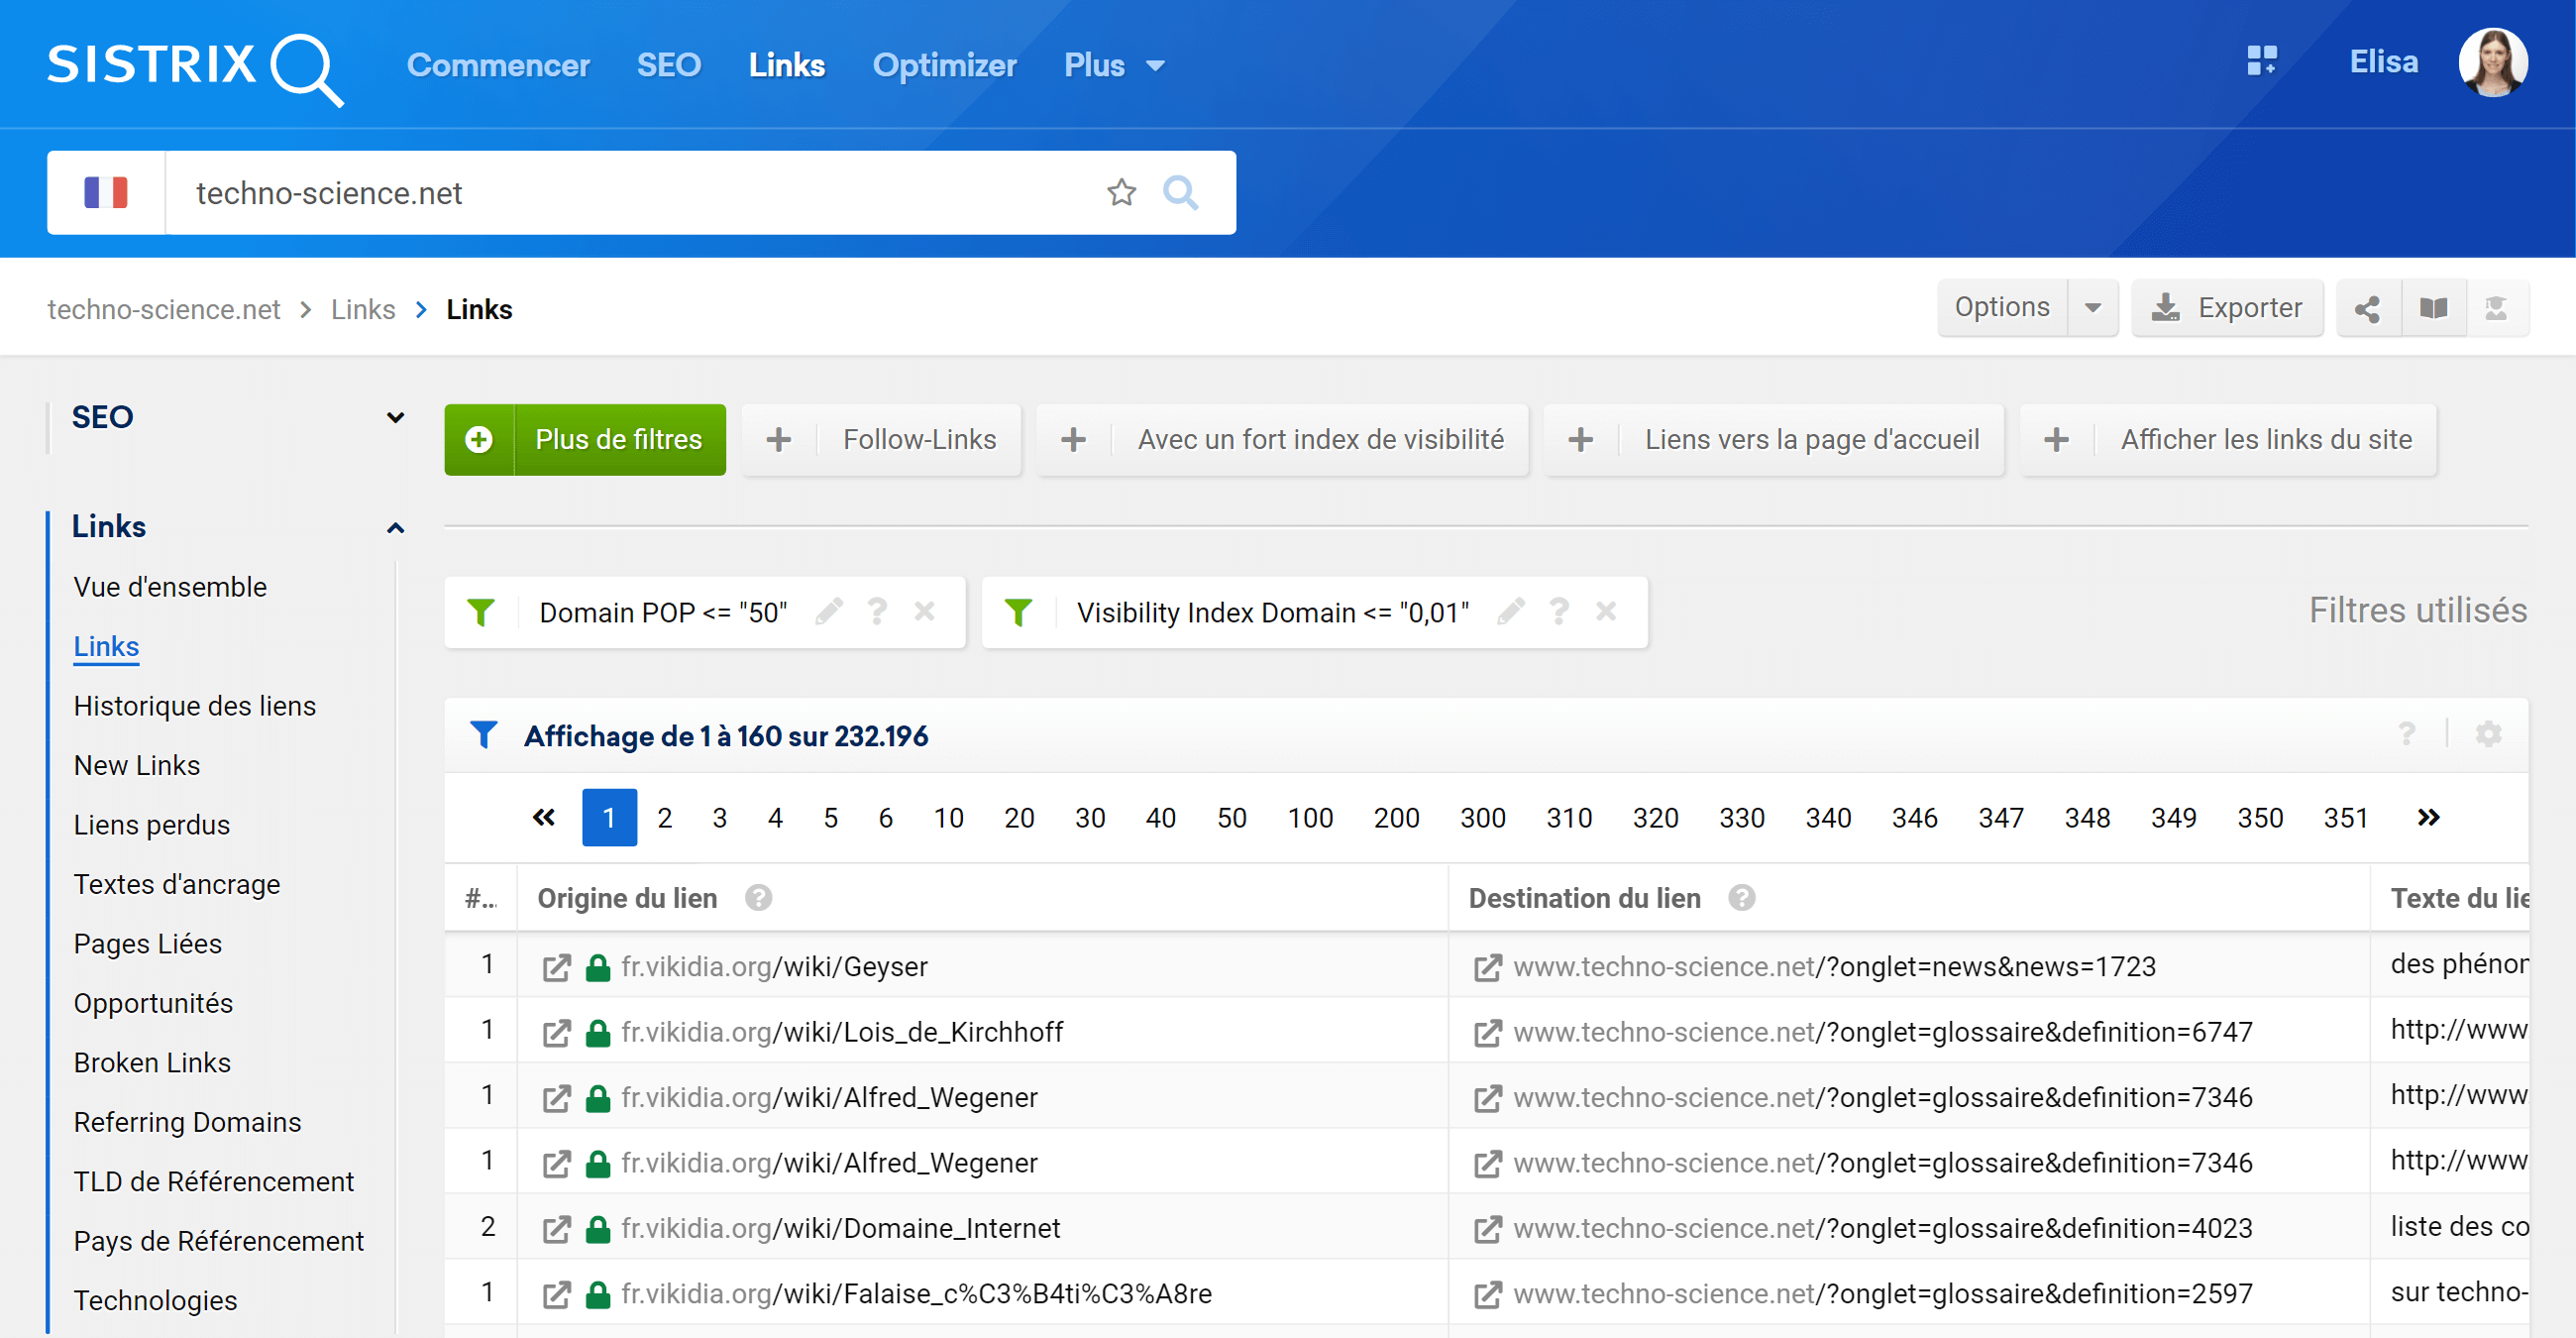This screenshot has width=2576, height=1338.
Task: Click the Exporter button
Action: coord(2226,308)
